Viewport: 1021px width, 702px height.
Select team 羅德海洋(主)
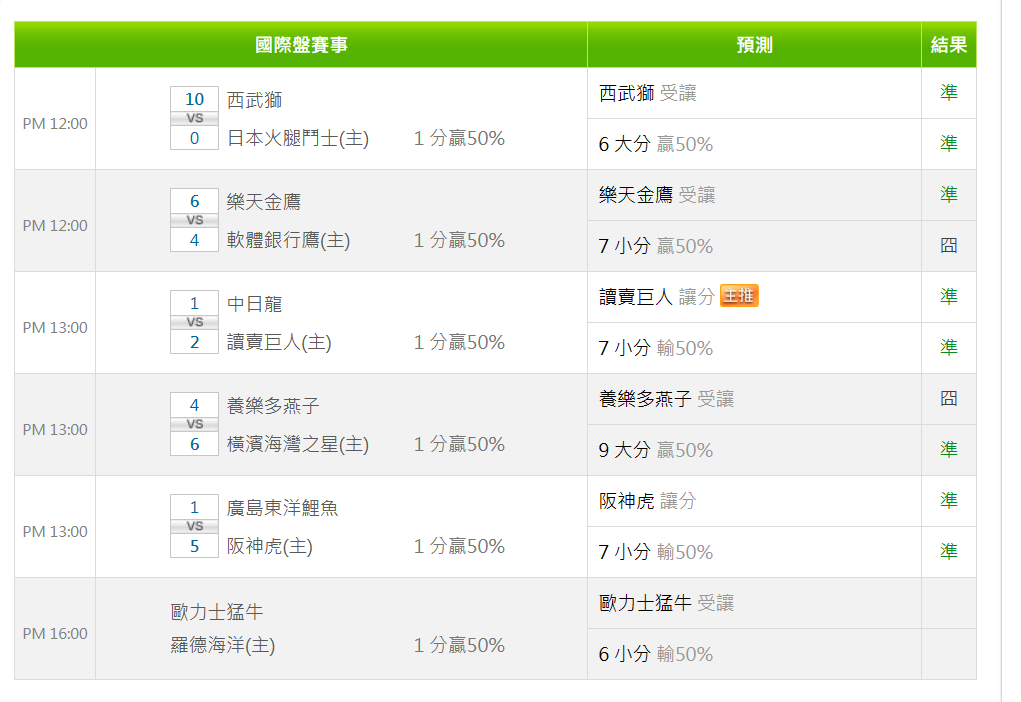[x=223, y=645]
